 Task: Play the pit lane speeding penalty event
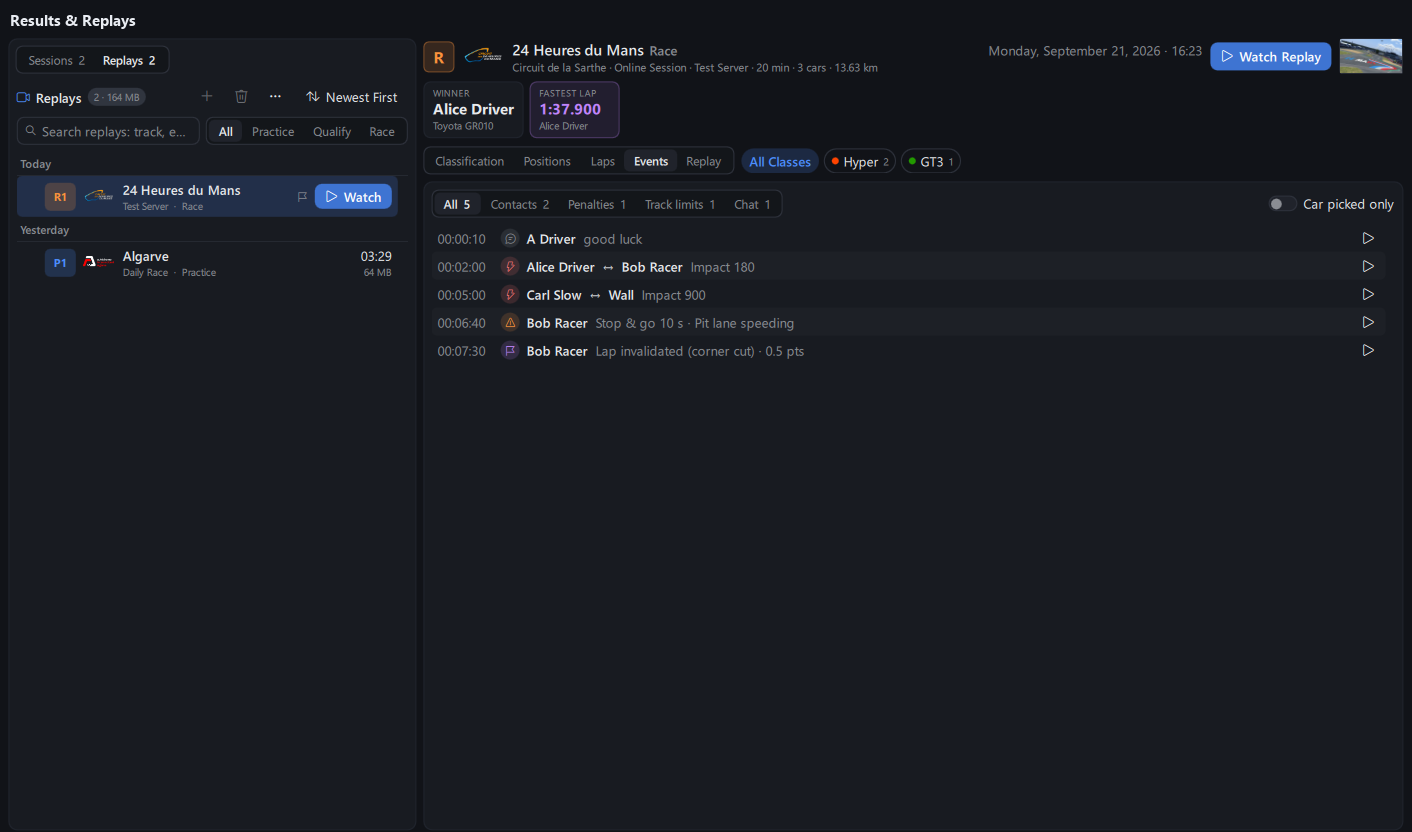tap(1369, 323)
